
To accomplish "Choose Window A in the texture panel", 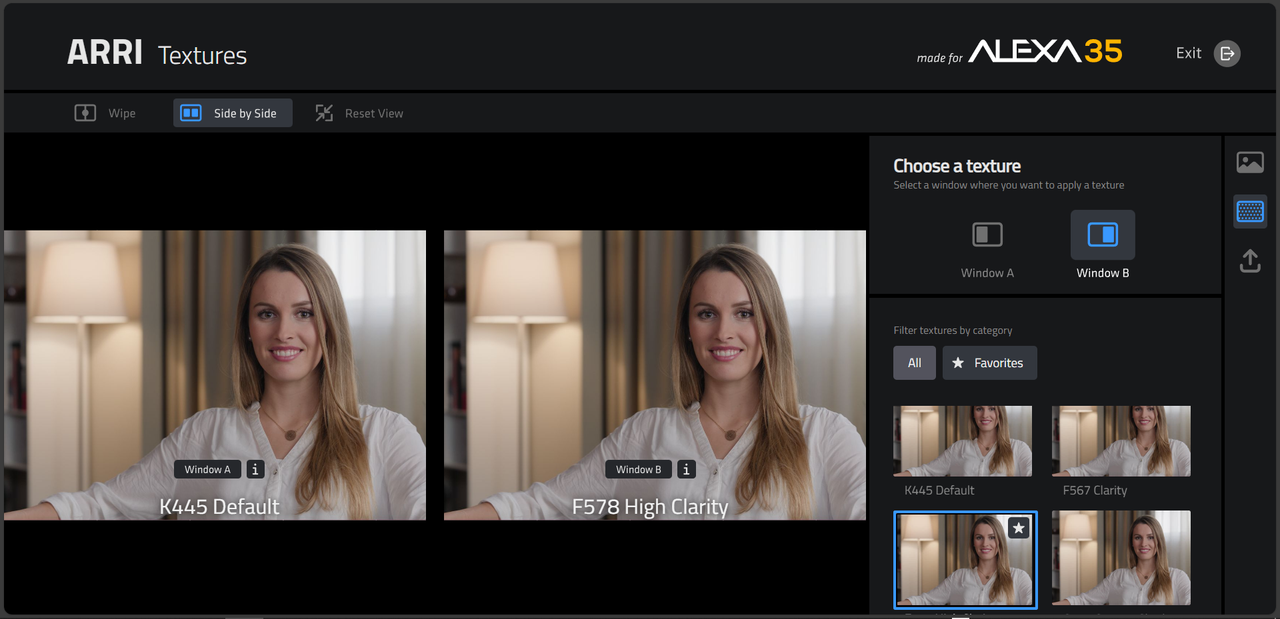I will (987, 246).
